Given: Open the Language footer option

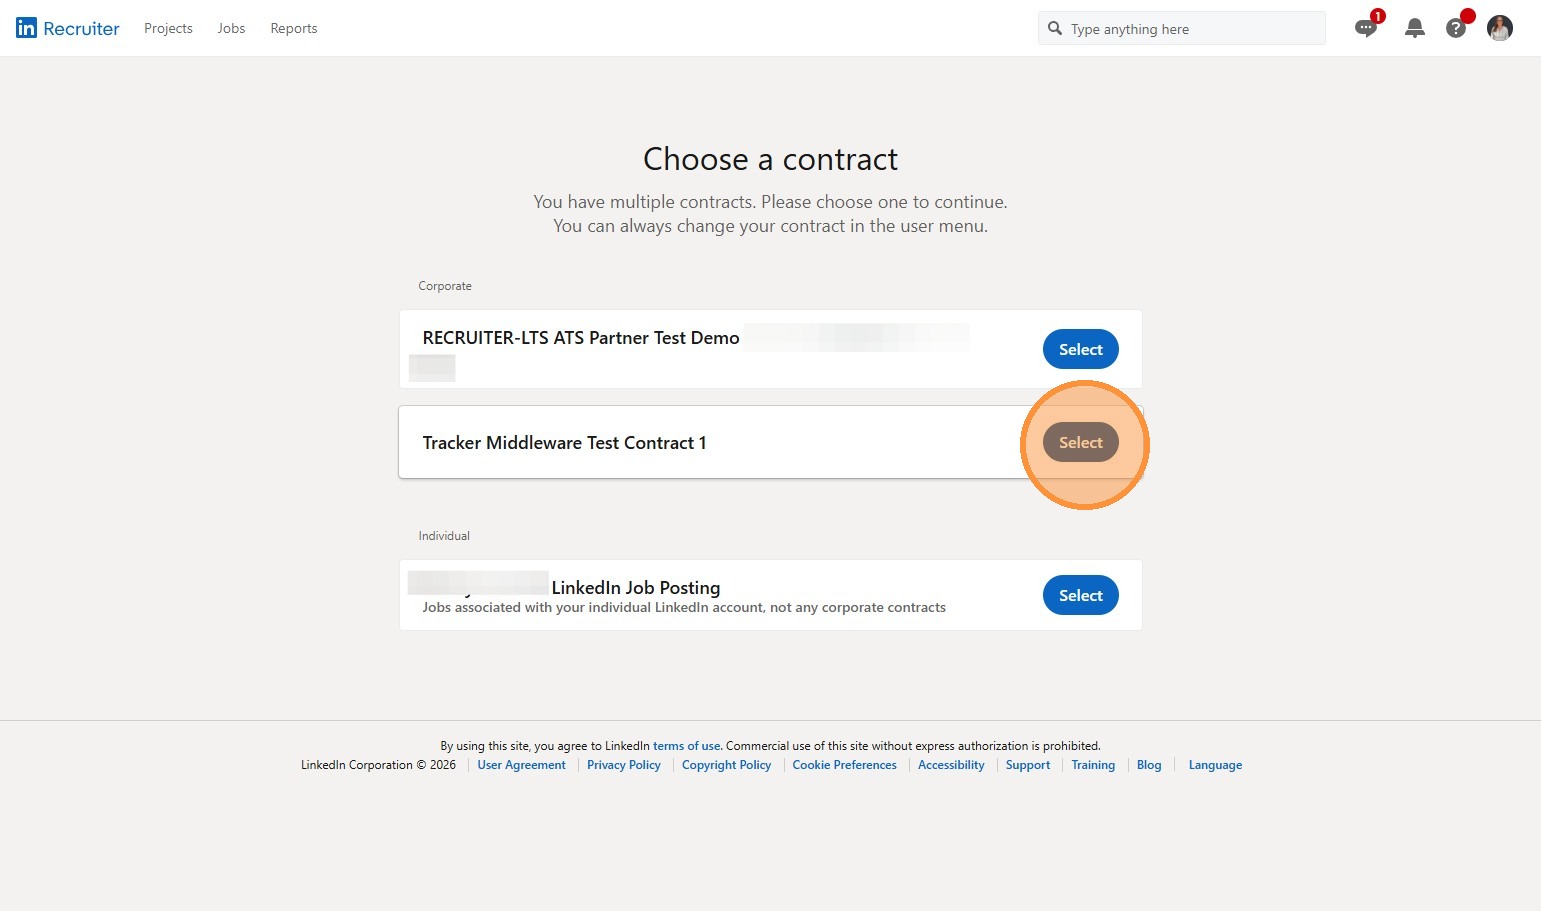Looking at the screenshot, I should coord(1215,765).
